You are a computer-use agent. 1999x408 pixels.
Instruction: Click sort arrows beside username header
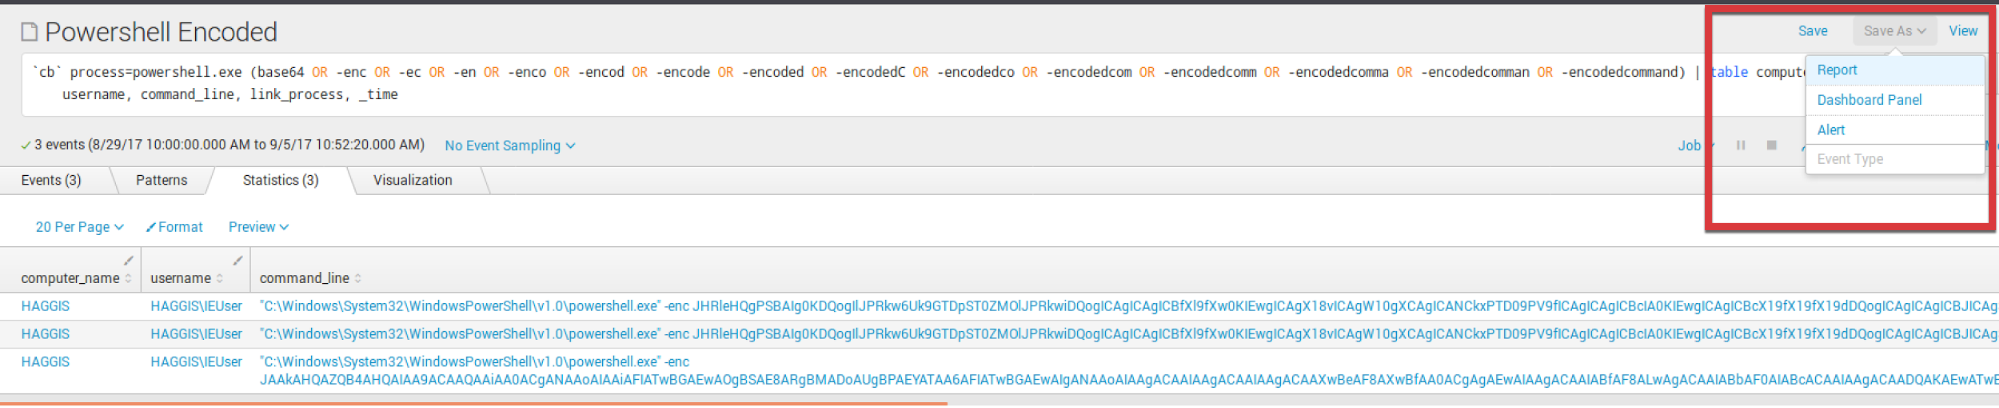tap(220, 278)
